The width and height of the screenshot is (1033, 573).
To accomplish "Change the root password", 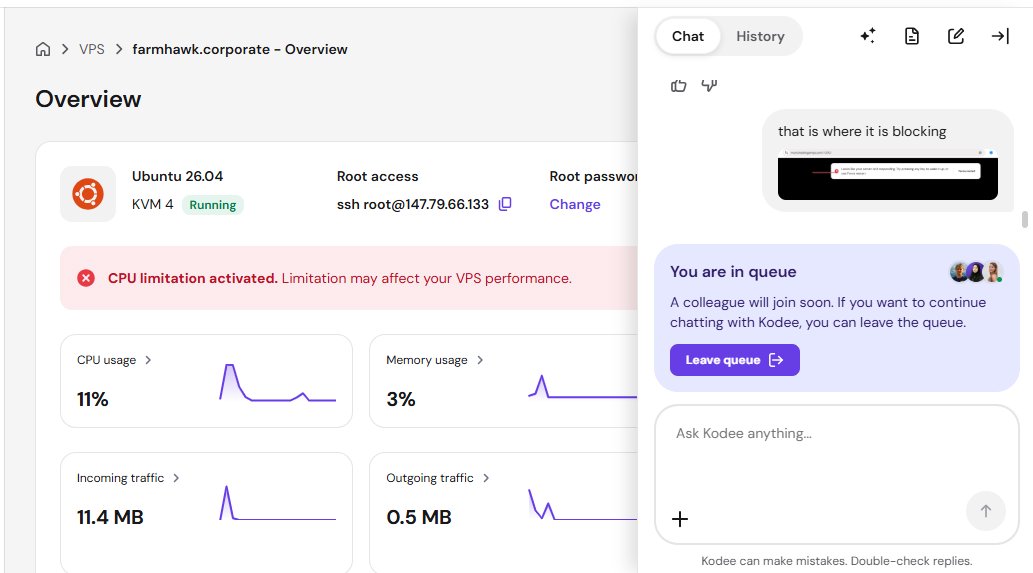I will [x=575, y=204].
